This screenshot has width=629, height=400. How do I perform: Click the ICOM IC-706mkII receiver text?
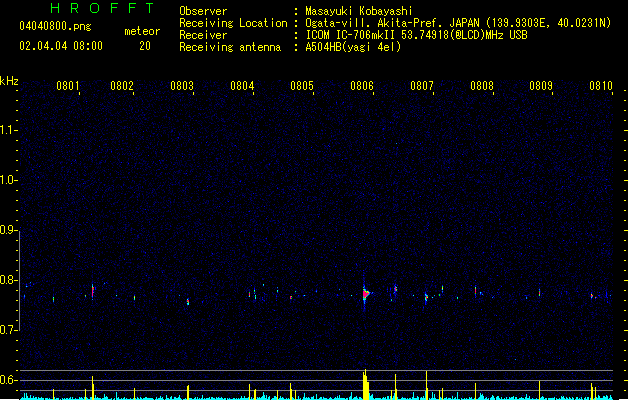click(x=416, y=35)
